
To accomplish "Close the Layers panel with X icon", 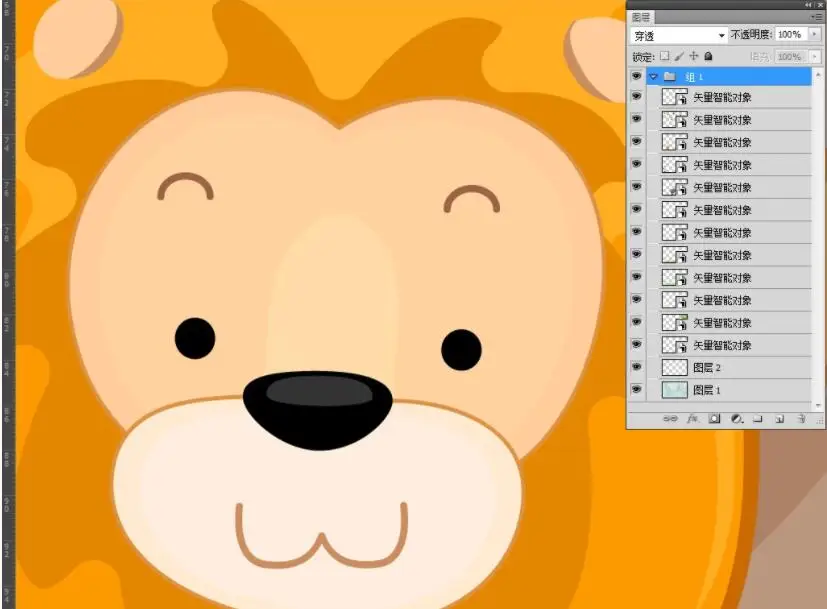I will (x=820, y=4).
